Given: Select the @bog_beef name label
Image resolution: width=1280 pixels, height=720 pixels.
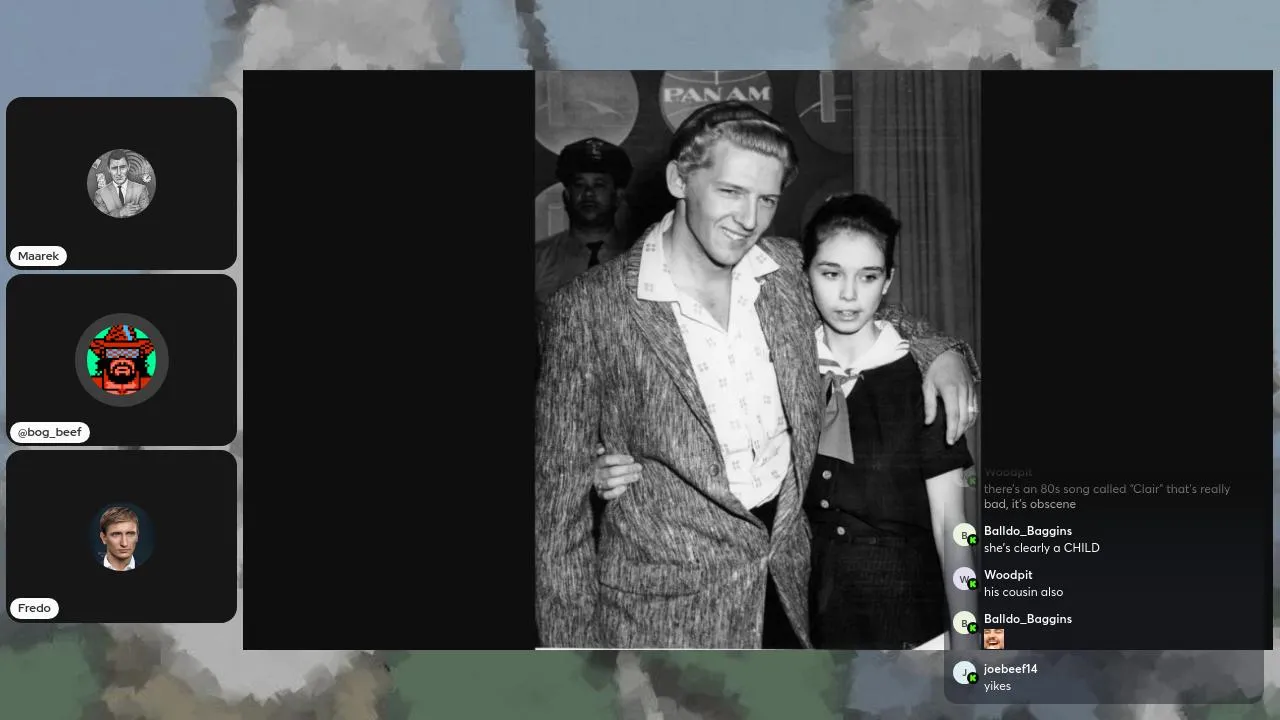Looking at the screenshot, I should (x=50, y=432).
